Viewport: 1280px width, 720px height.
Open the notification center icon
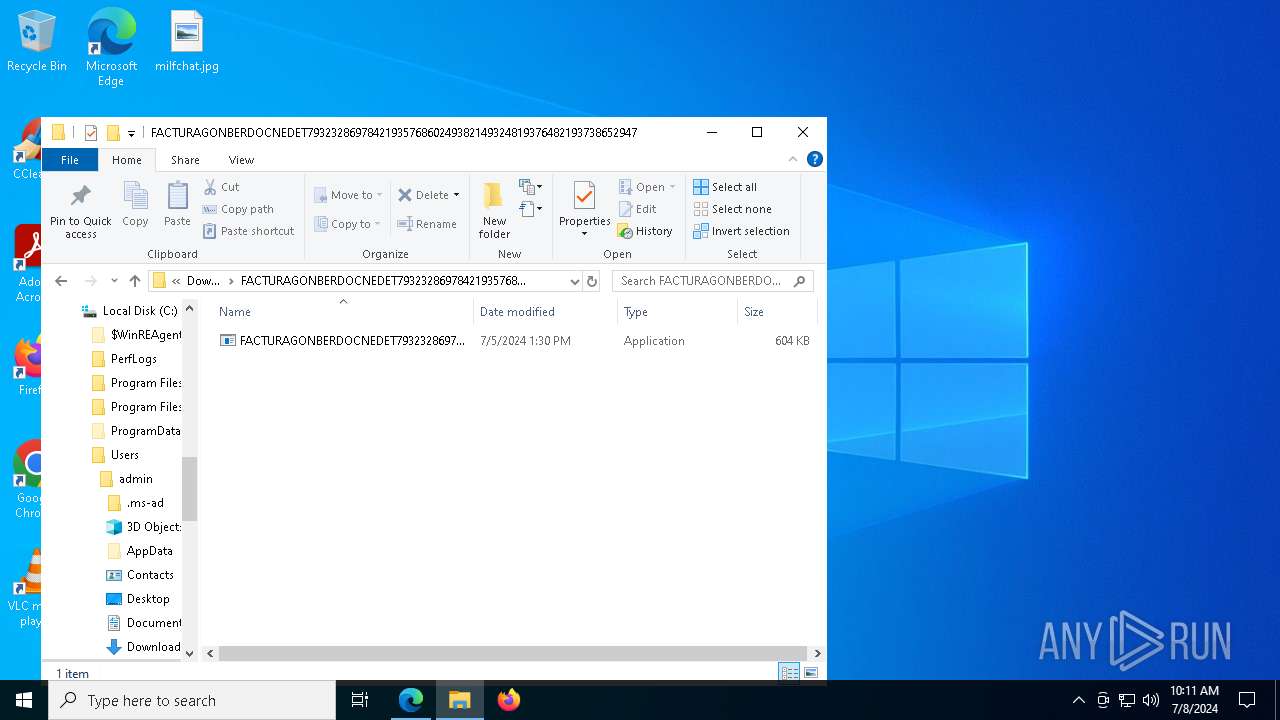click(x=1247, y=700)
